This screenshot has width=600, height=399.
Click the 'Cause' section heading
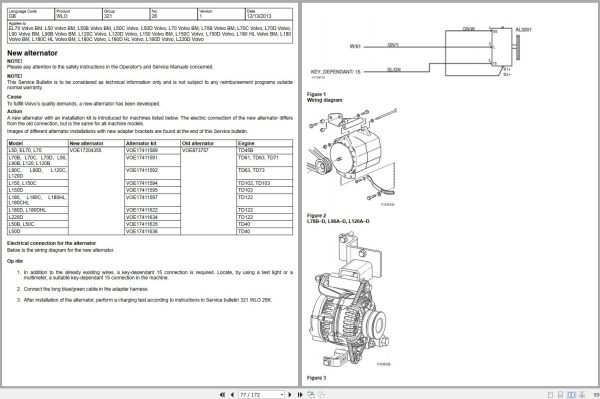15,97
